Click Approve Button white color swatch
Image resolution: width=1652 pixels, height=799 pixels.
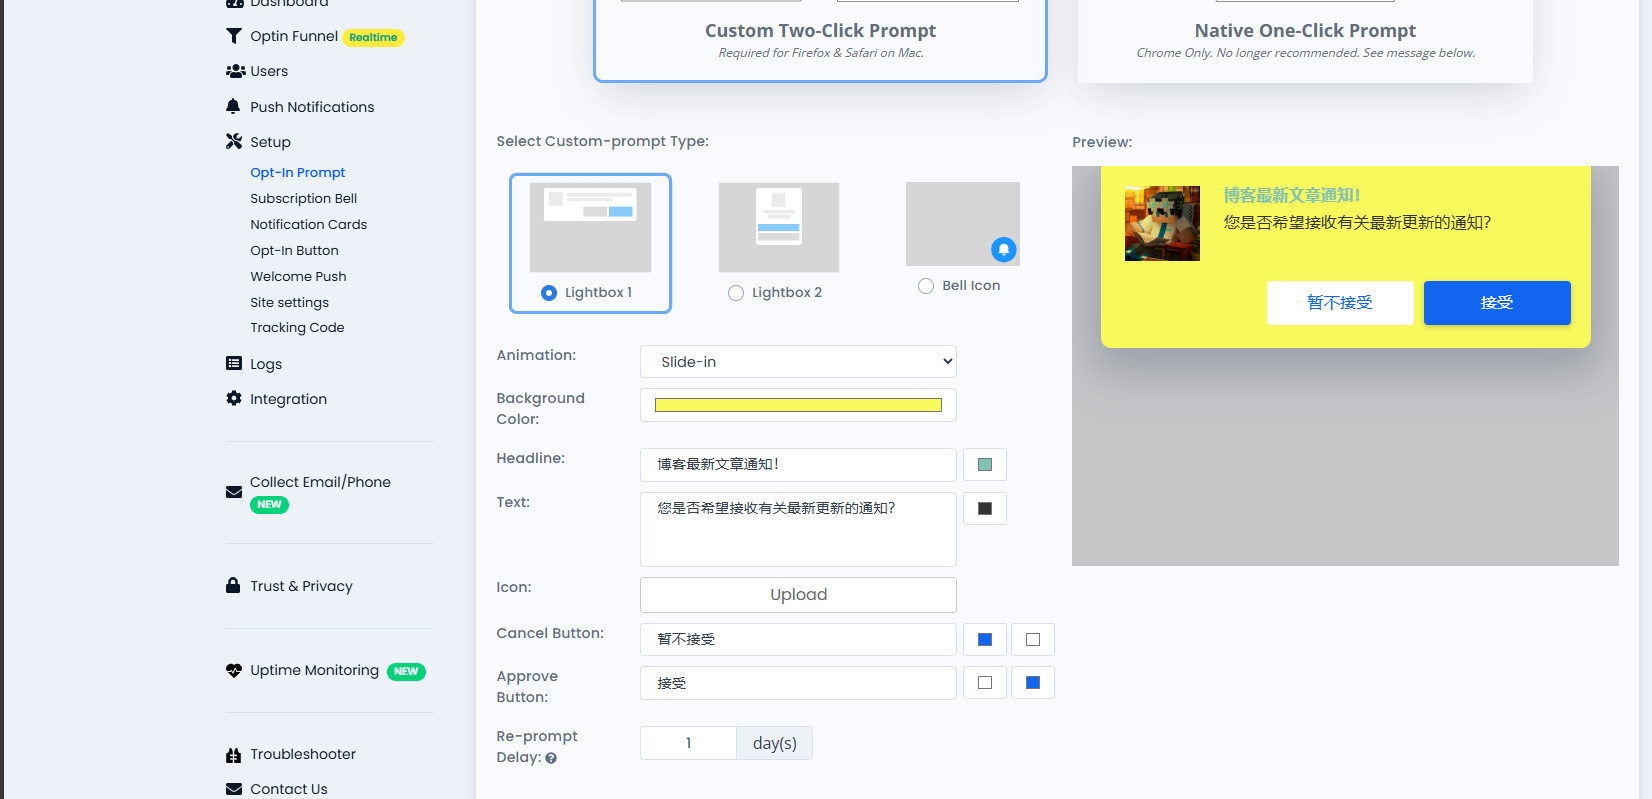[985, 683]
